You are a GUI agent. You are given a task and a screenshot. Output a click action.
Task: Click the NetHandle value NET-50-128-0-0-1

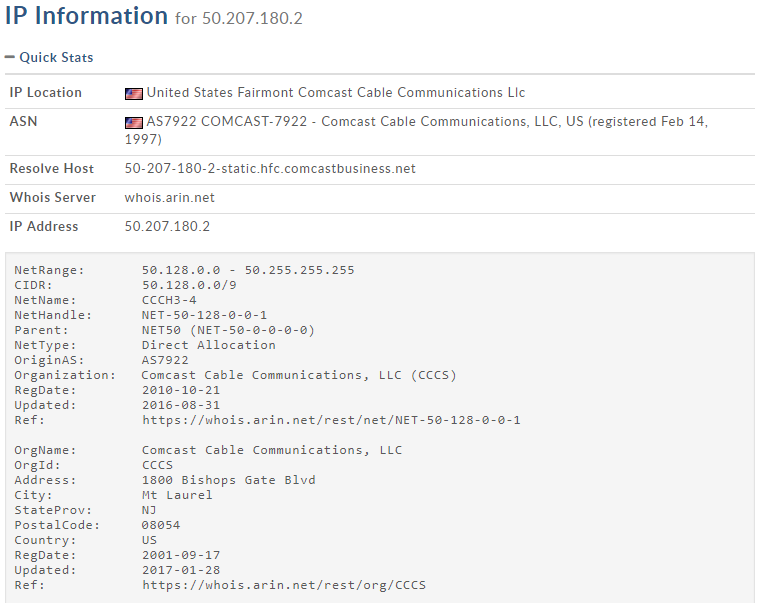[204, 315]
